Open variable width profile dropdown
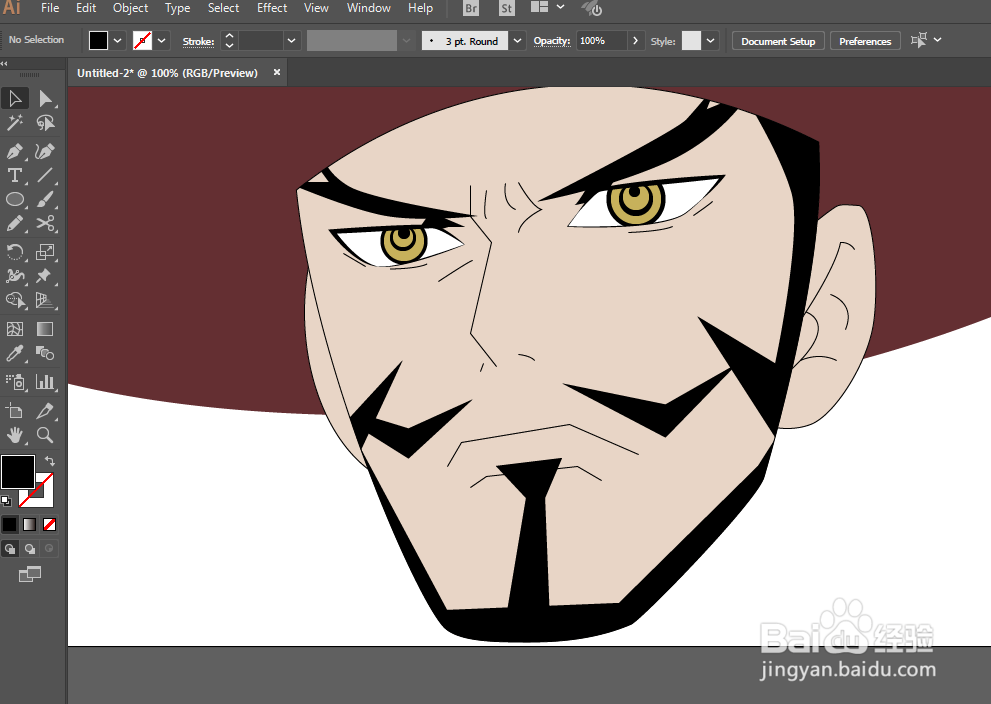This screenshot has width=991, height=704. point(406,40)
